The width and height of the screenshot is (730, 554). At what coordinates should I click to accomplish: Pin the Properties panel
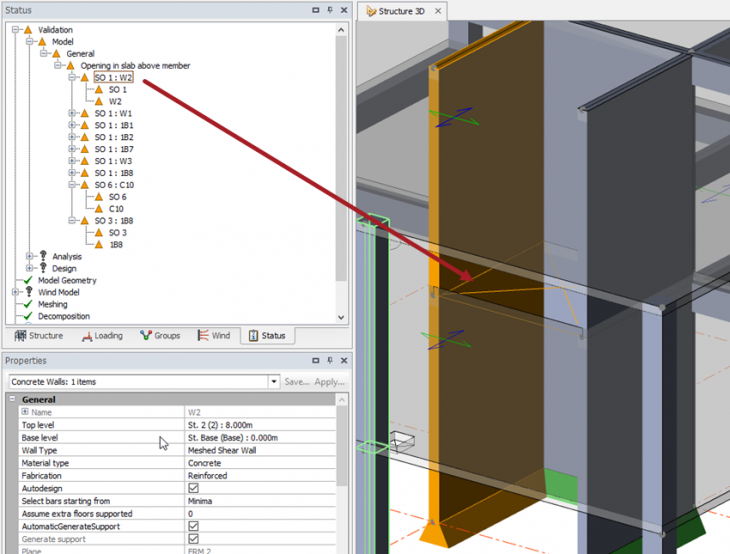330,360
